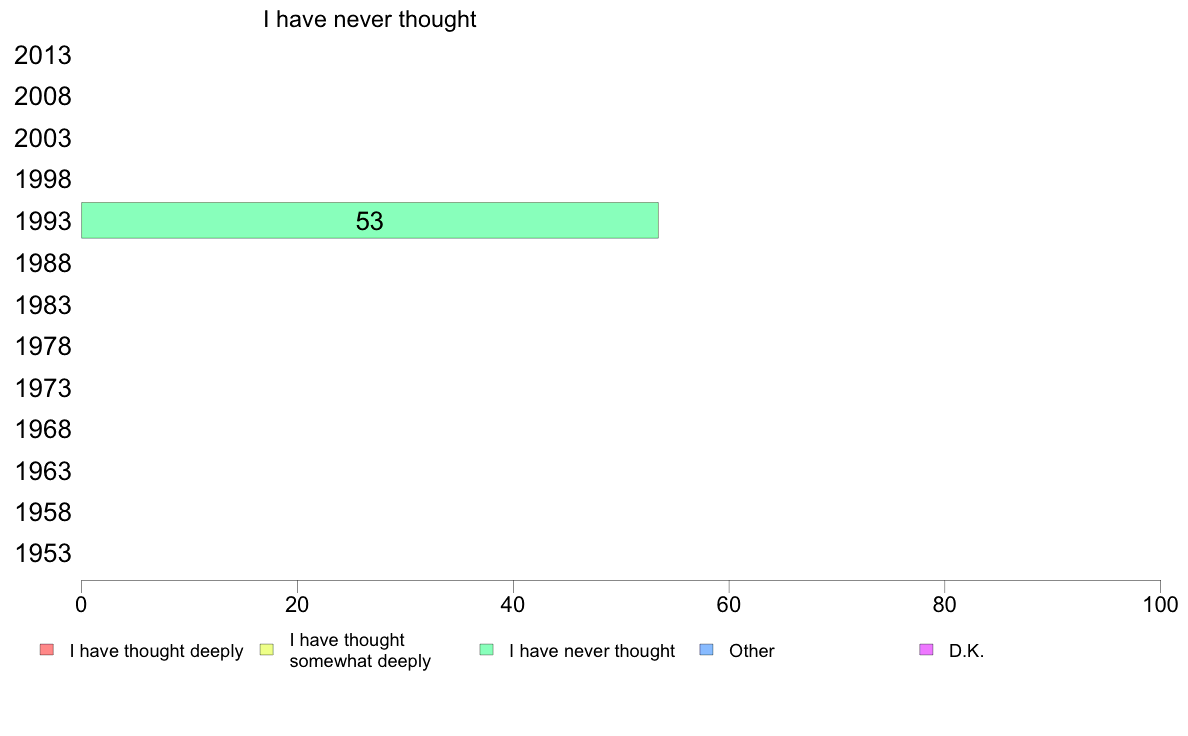
Task: Select the 2013 year label
Action: [x=42, y=55]
